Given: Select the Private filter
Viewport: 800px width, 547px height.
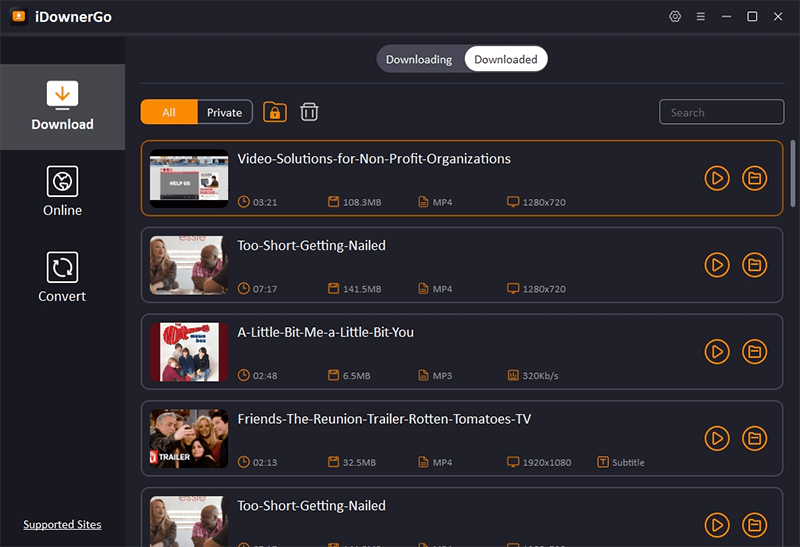Looking at the screenshot, I should (224, 112).
